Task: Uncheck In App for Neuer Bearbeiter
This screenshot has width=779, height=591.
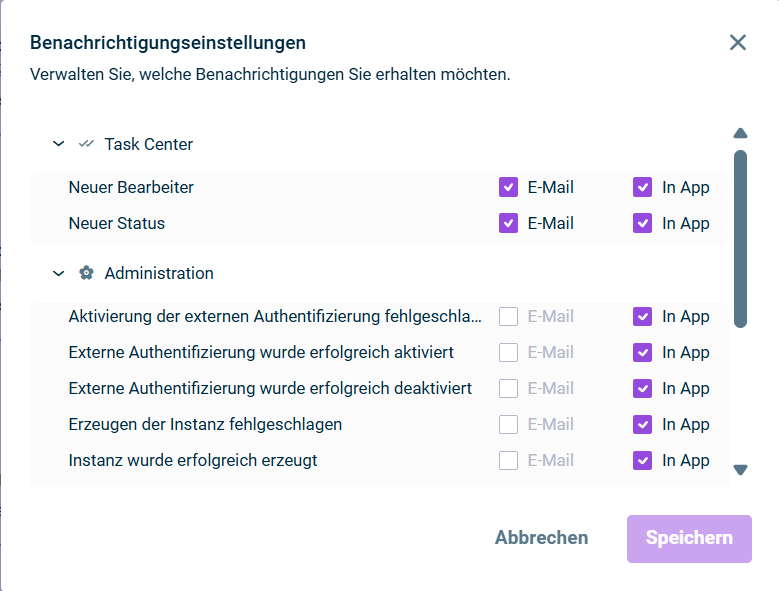Action: (642, 187)
